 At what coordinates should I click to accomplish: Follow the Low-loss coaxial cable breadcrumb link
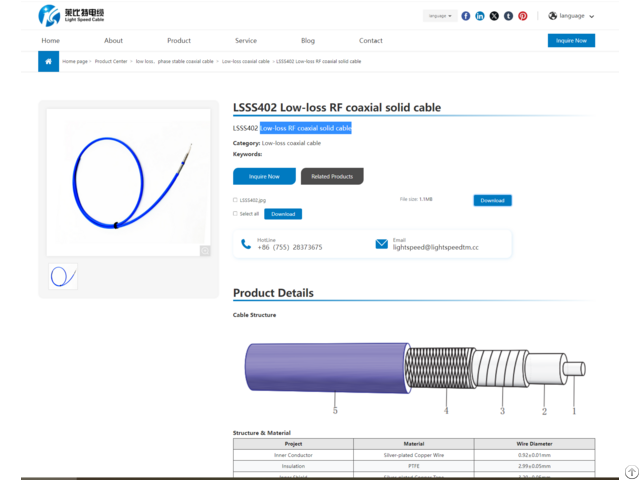(246, 61)
